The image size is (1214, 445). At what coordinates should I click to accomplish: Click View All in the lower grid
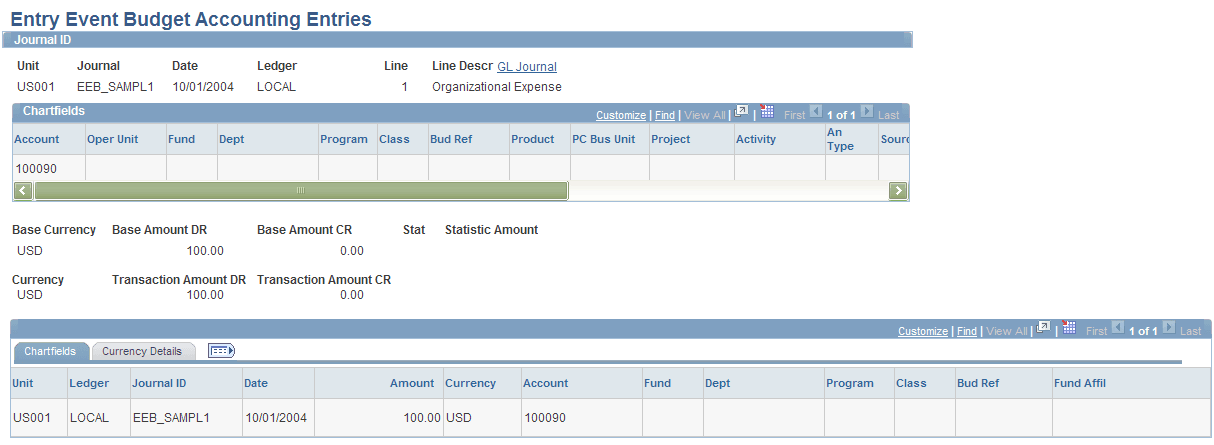coord(1008,331)
